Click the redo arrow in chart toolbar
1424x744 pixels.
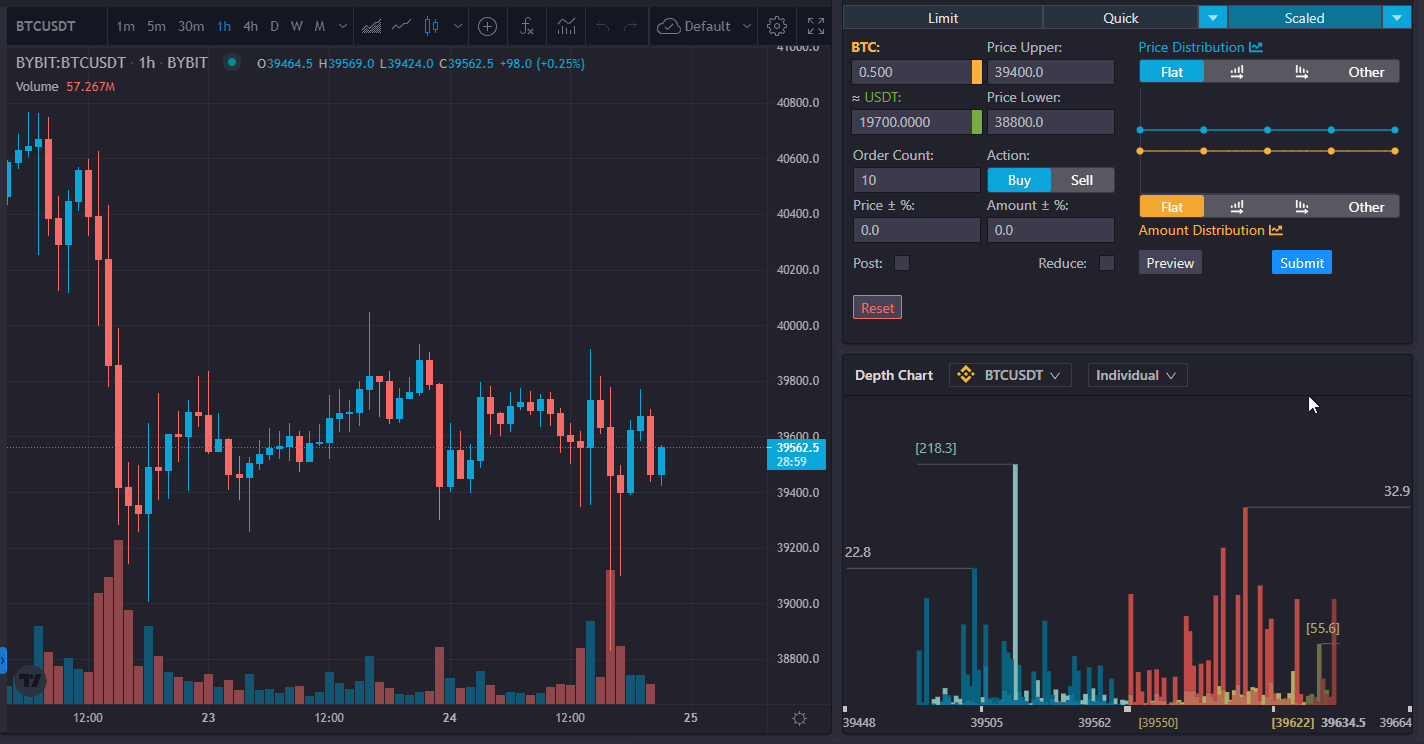click(x=630, y=26)
